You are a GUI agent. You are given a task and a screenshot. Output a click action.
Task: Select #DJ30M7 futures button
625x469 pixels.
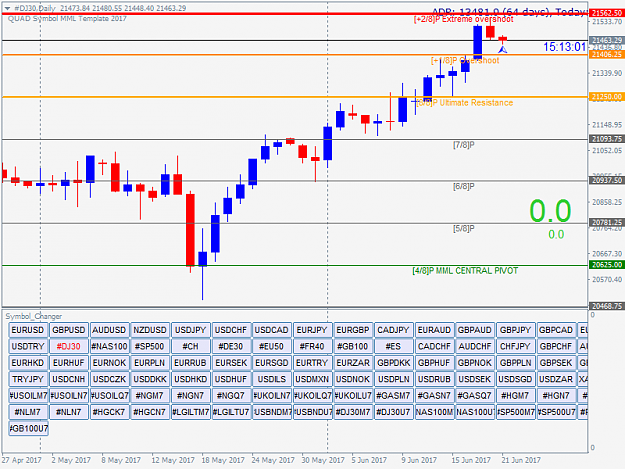tap(353, 412)
